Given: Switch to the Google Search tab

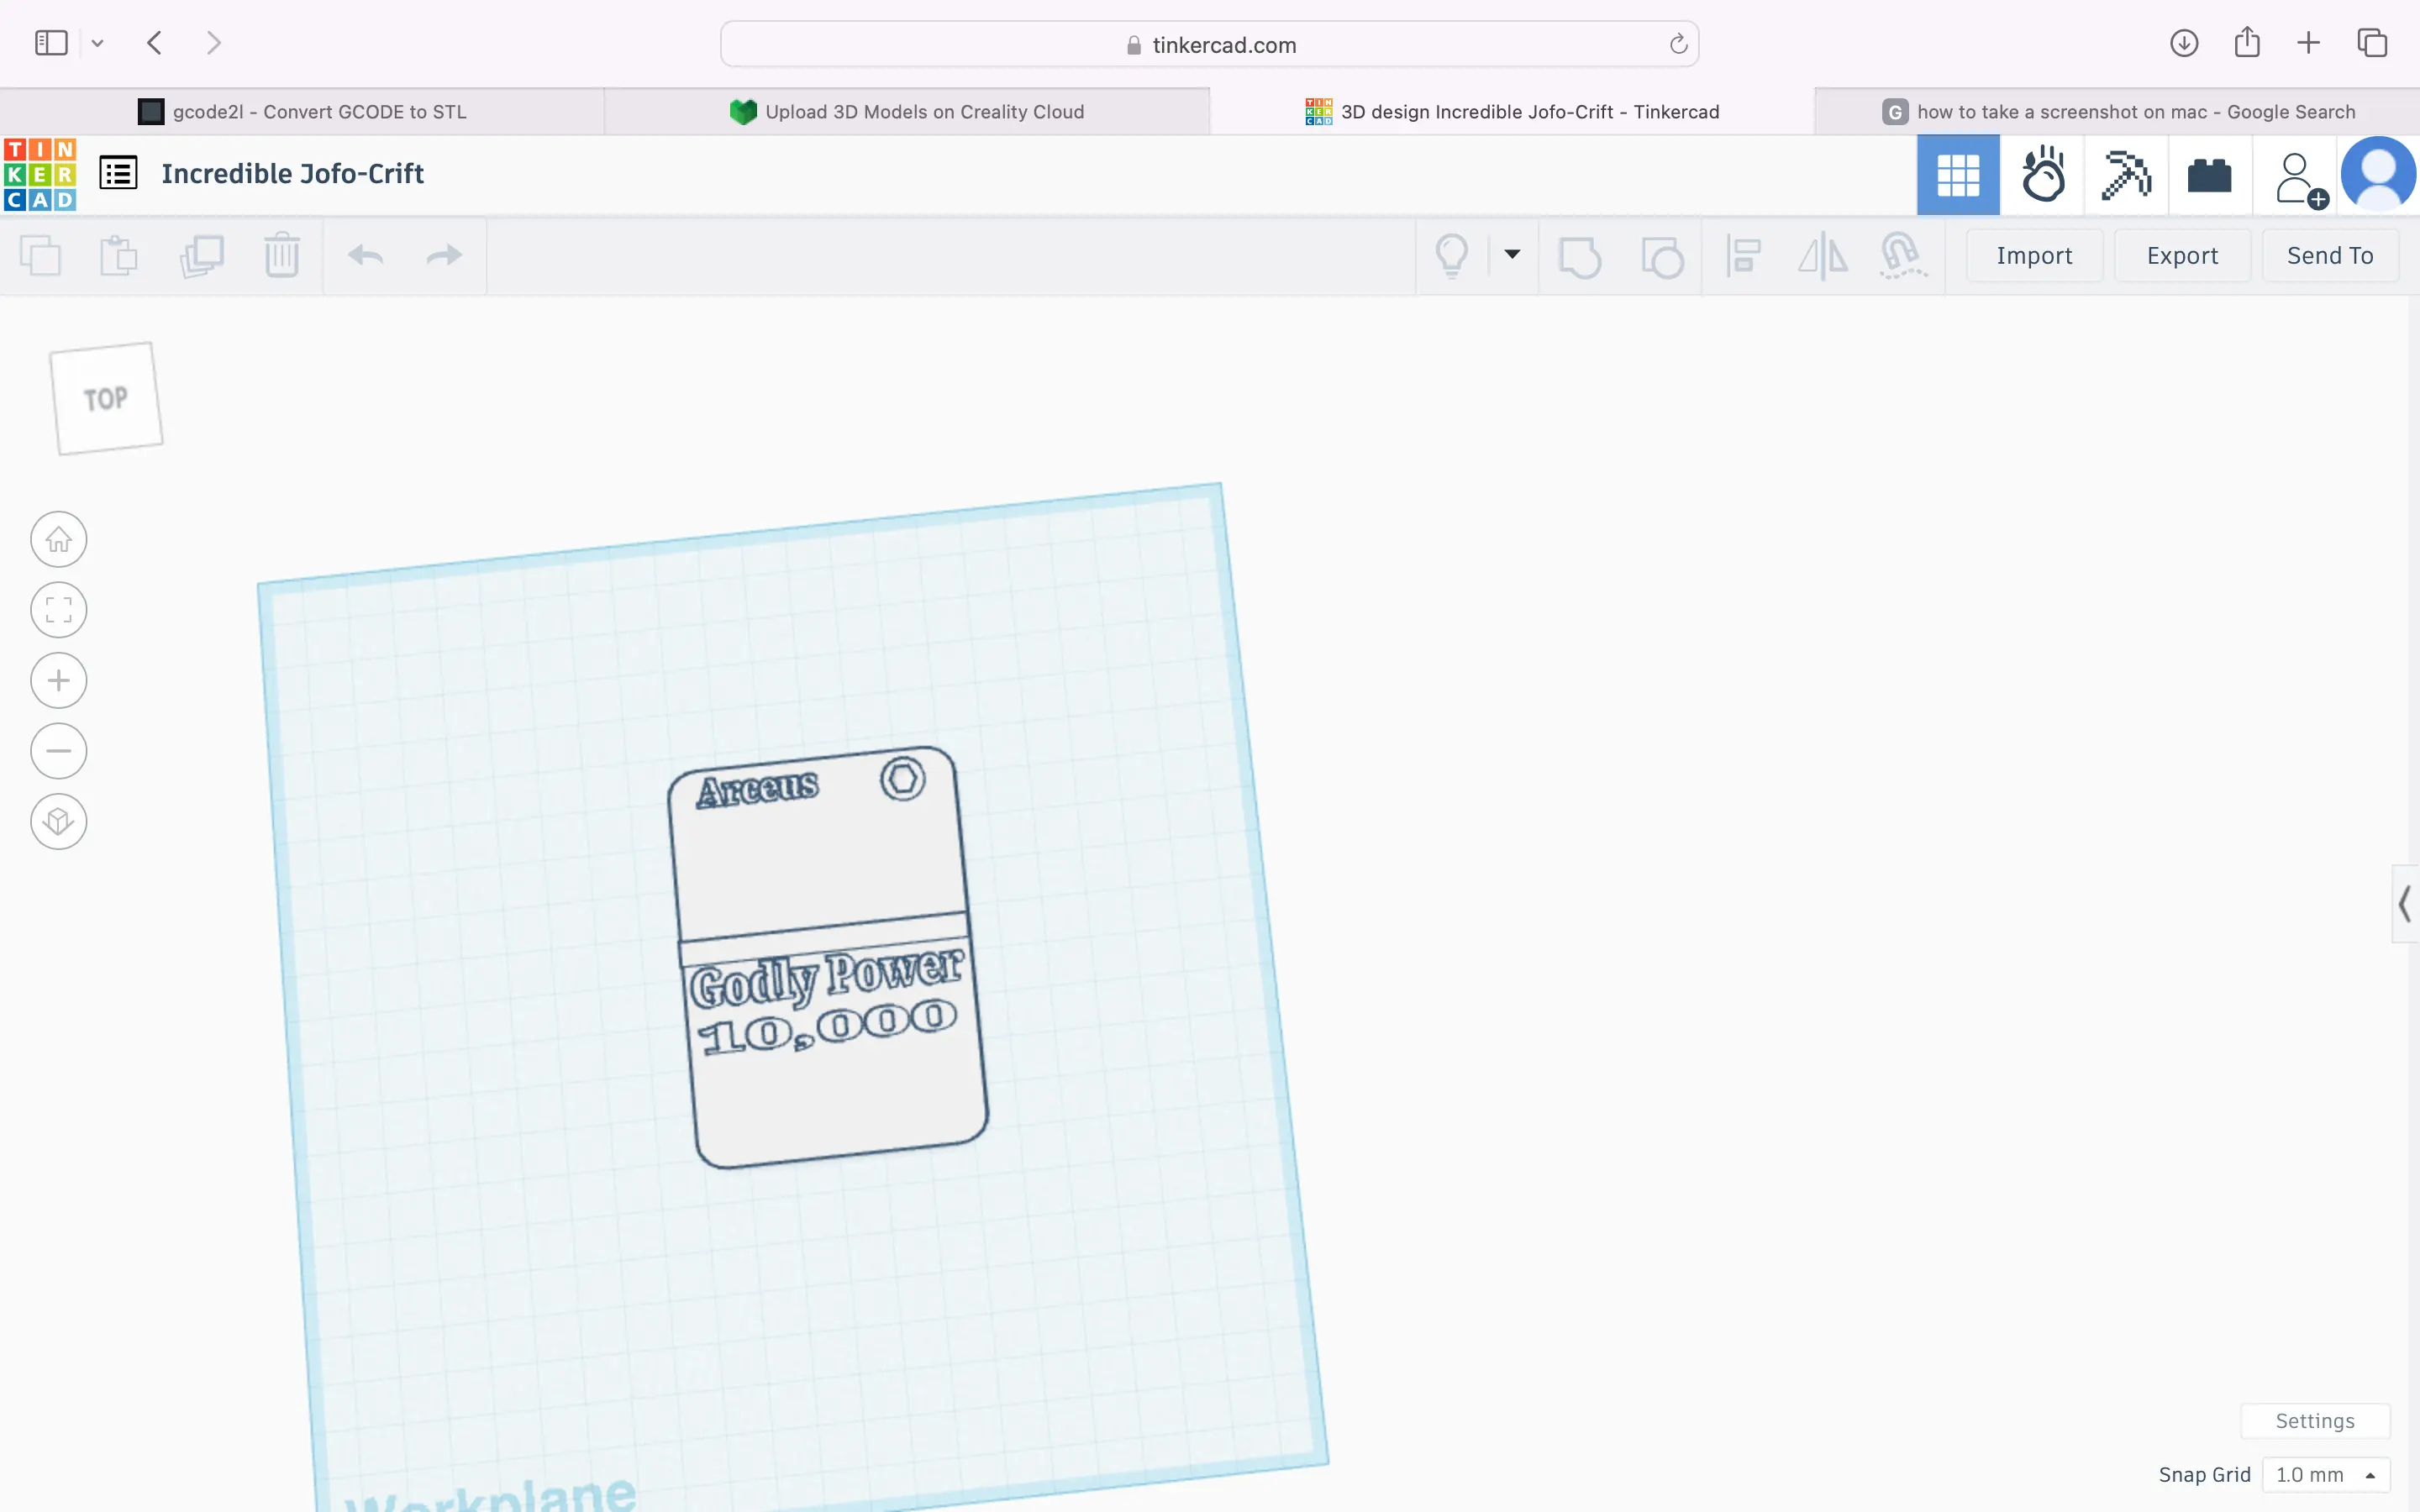Looking at the screenshot, I should tap(2117, 112).
